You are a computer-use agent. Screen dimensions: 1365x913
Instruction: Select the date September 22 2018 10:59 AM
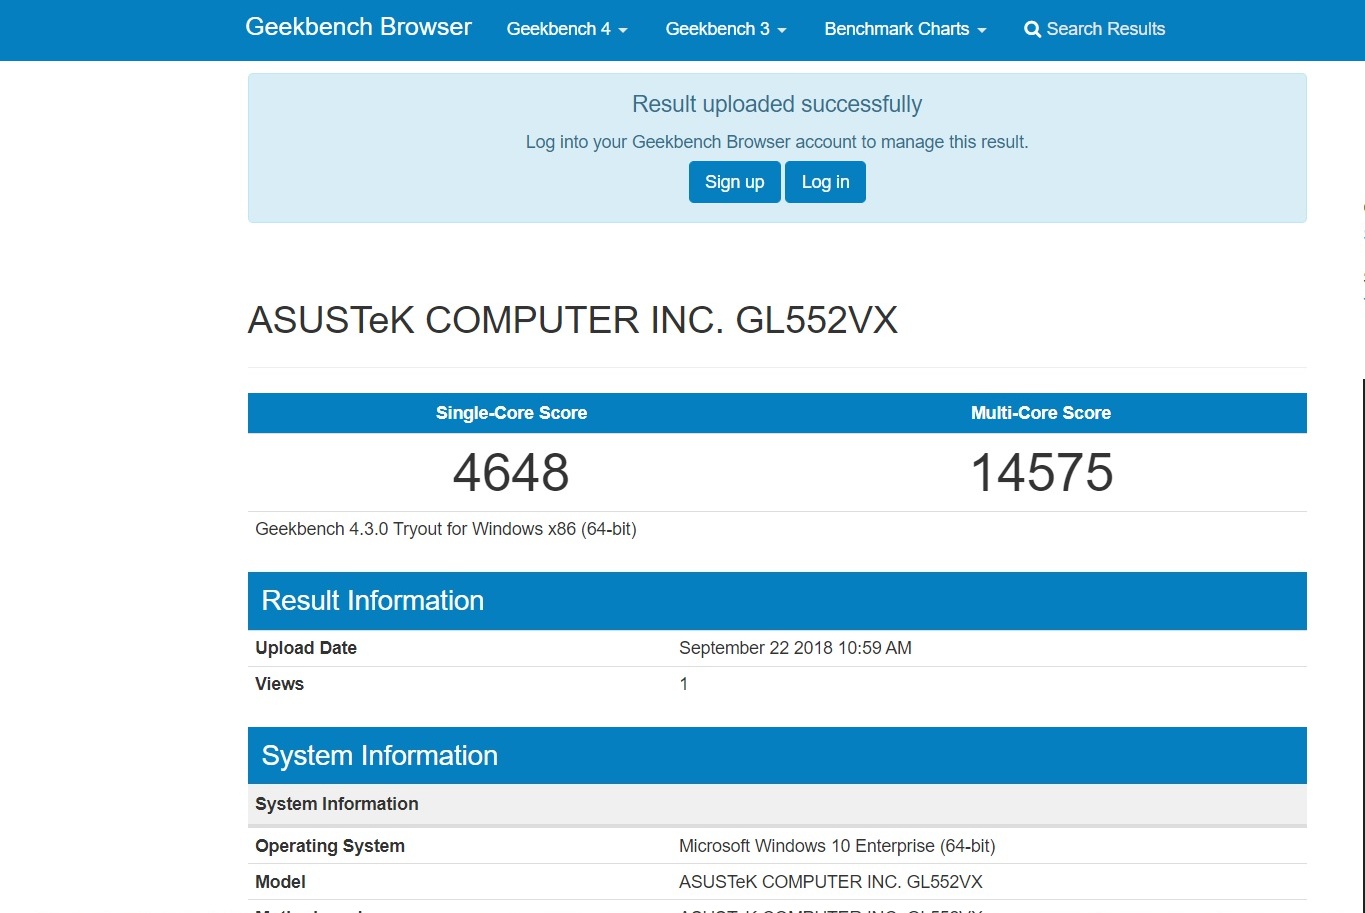click(795, 648)
